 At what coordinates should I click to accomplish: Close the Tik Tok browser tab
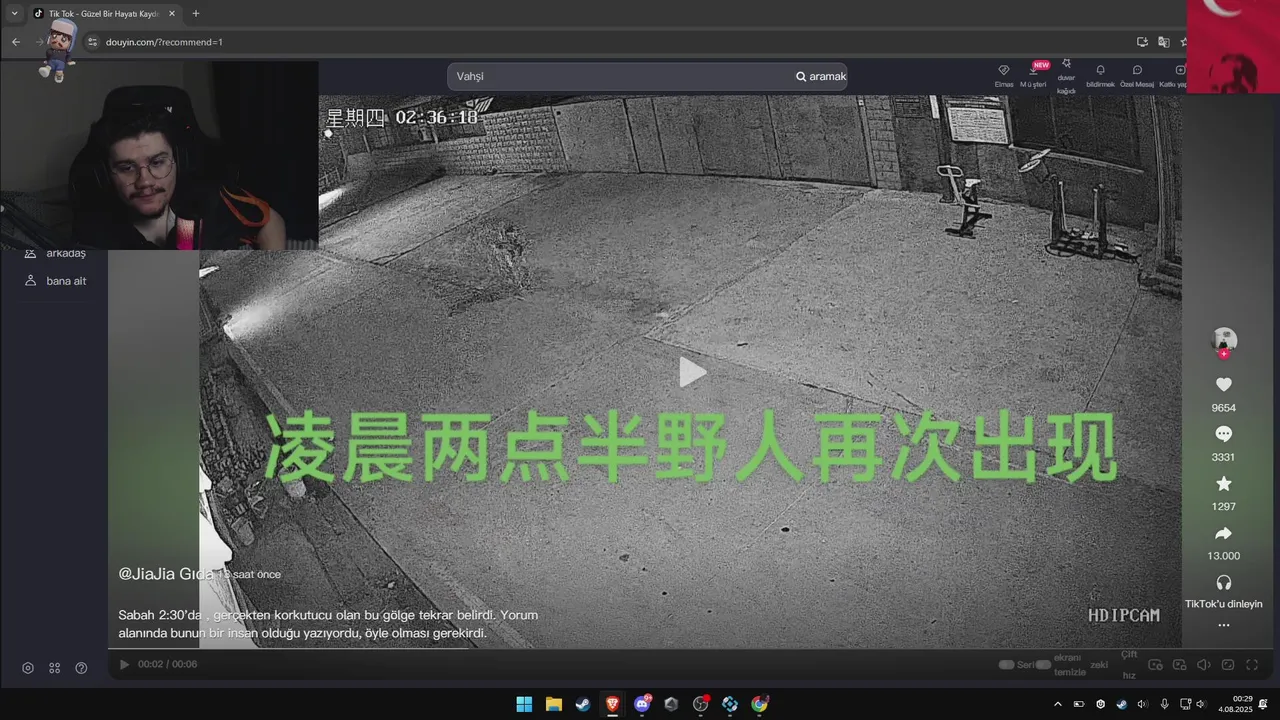[x=171, y=14]
